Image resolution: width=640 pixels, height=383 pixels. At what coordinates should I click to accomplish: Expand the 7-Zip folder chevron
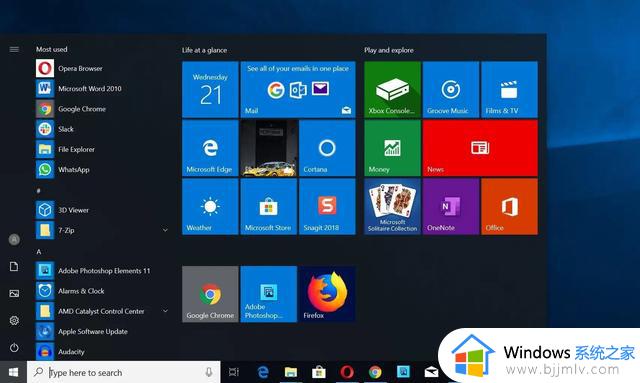click(165, 230)
